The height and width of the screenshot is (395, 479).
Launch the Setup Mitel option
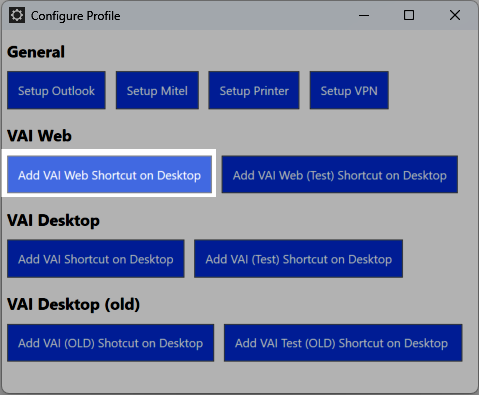pos(157,90)
